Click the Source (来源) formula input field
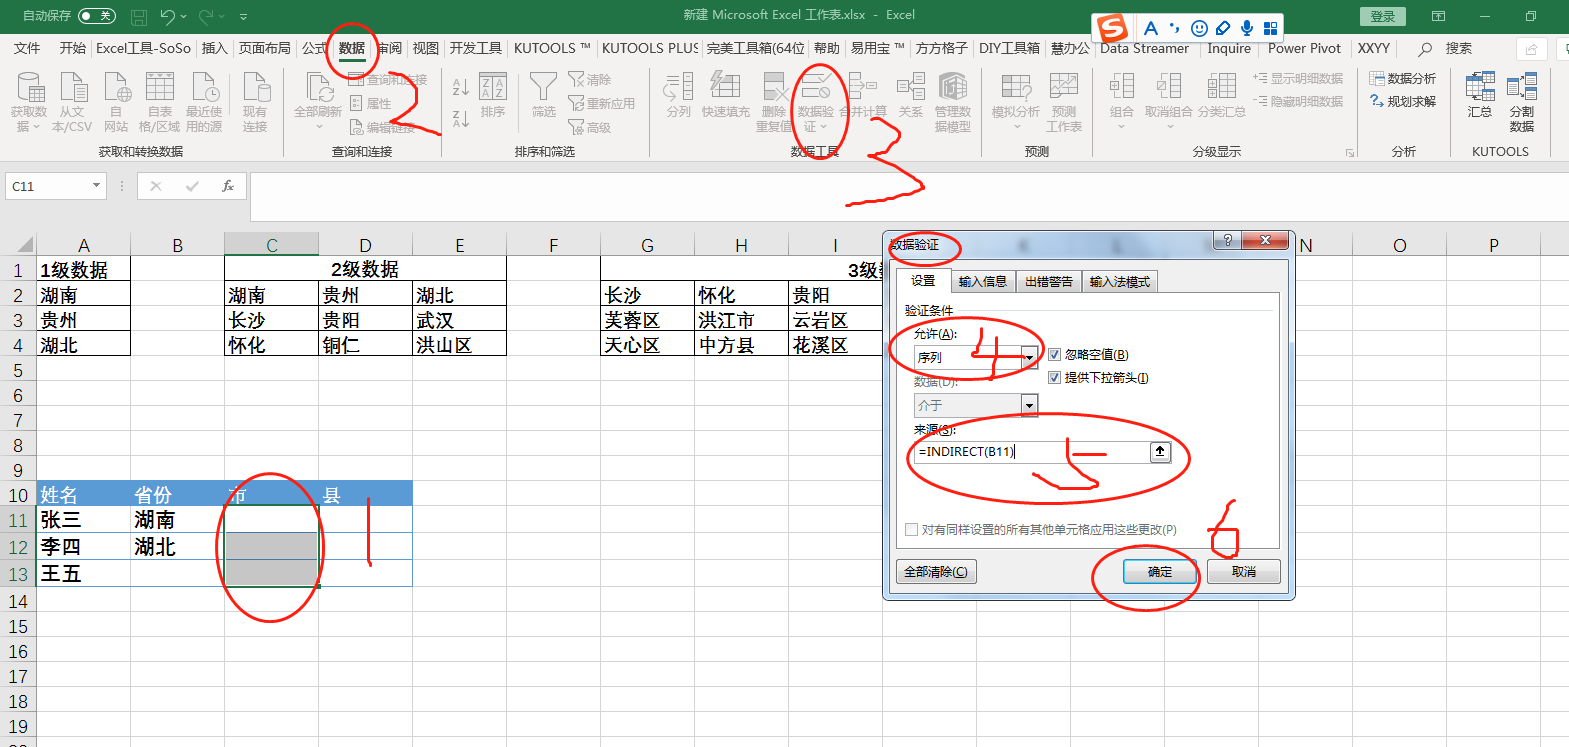Viewport: 1569px width, 747px height. click(x=1031, y=452)
